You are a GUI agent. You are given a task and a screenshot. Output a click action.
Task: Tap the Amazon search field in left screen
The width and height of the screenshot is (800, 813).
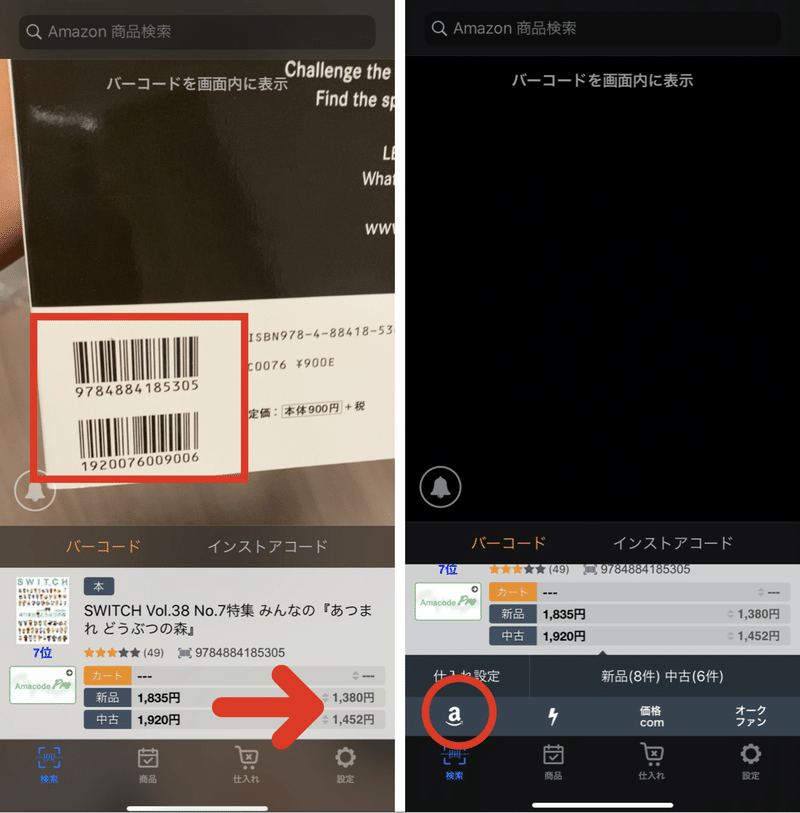point(197,32)
